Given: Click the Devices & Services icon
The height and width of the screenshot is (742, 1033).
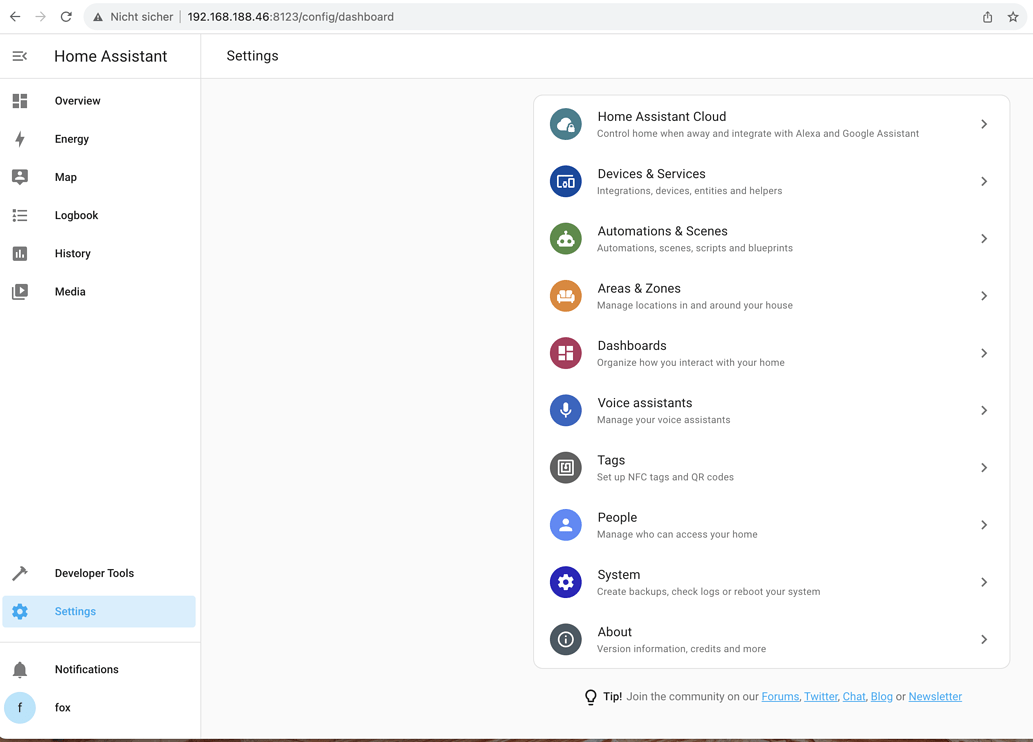Looking at the screenshot, I should pos(565,181).
